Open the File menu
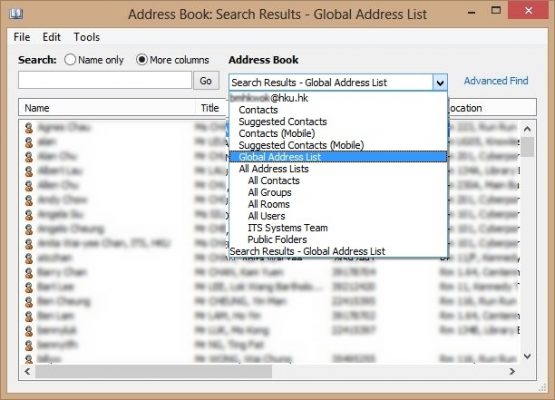 (x=22, y=37)
